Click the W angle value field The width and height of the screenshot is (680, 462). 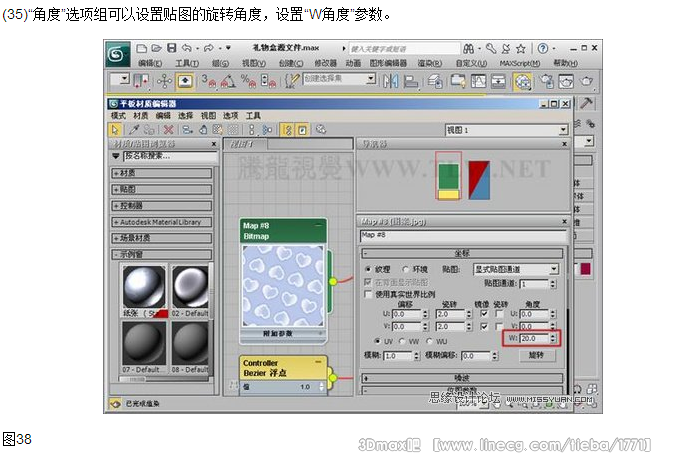pos(534,338)
